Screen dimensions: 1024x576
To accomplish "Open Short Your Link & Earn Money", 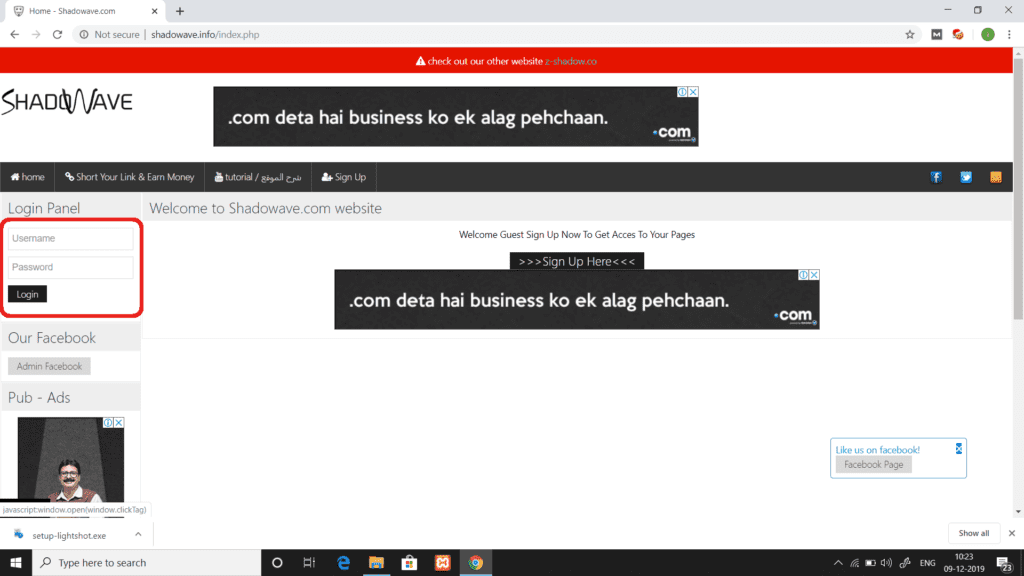I will pos(129,177).
